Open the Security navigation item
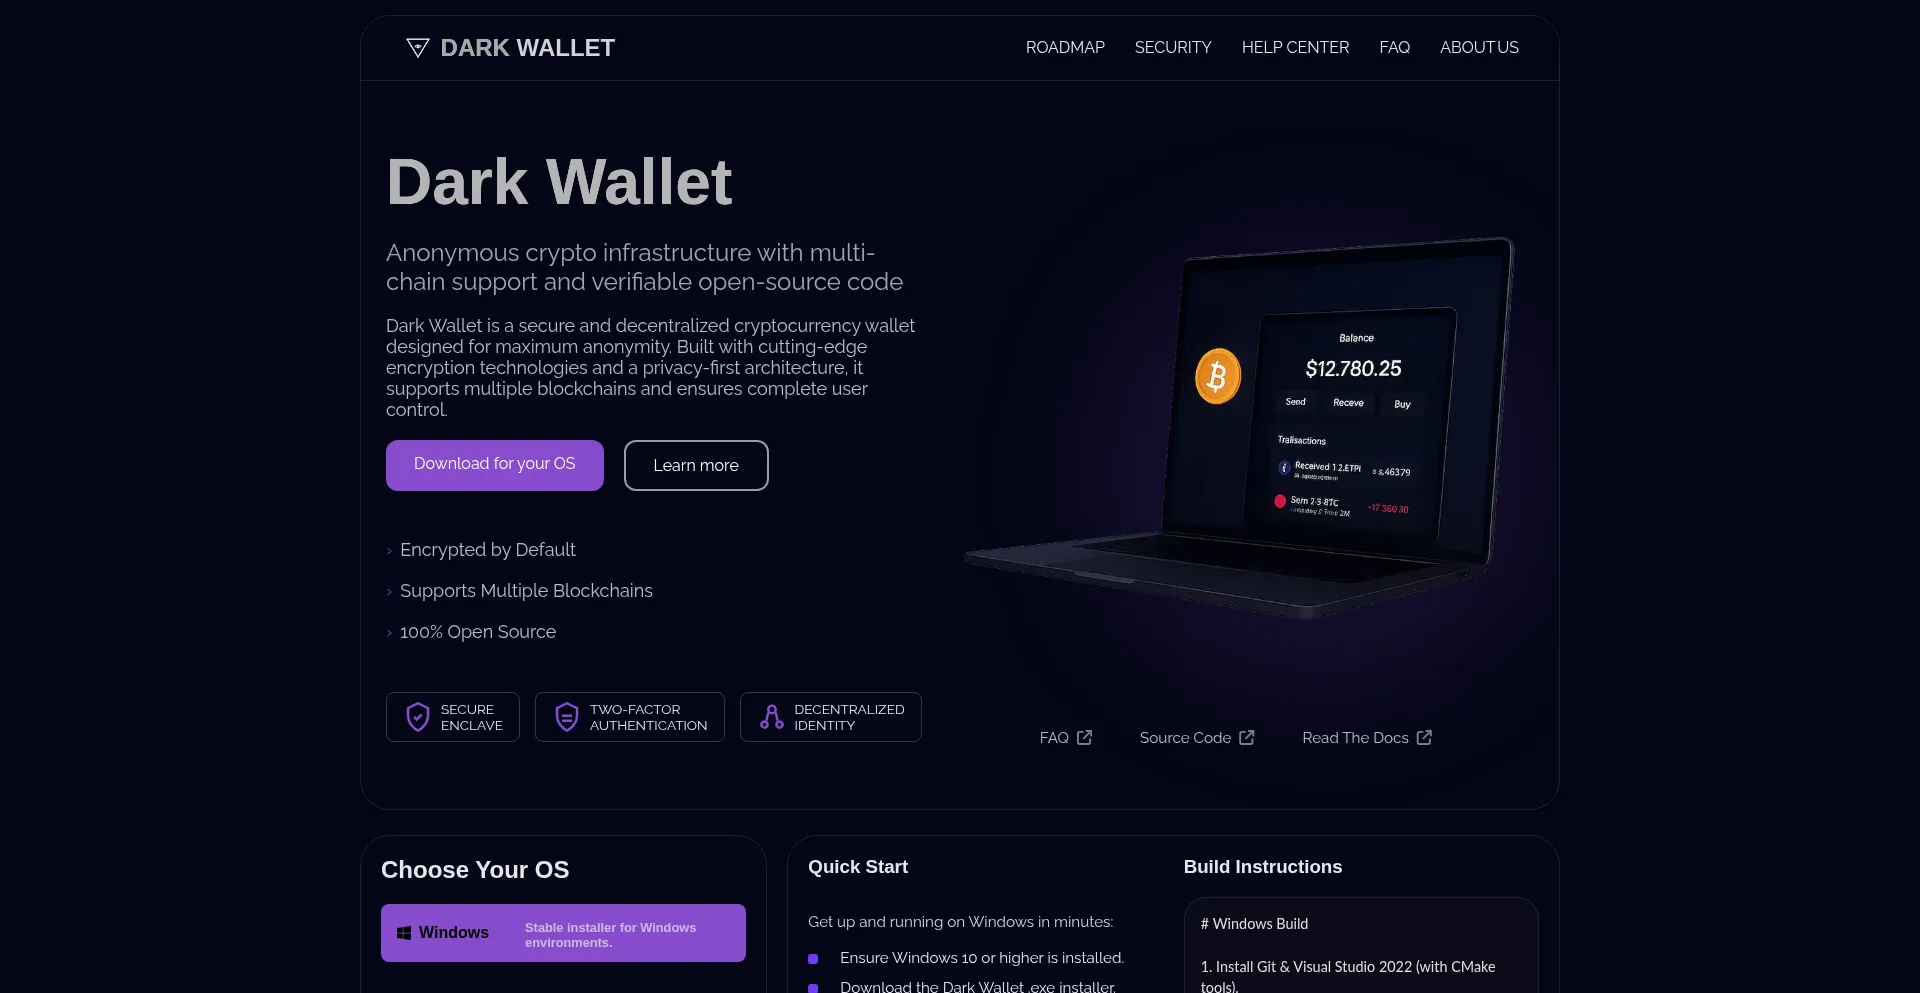This screenshot has height=993, width=1920. 1173,47
